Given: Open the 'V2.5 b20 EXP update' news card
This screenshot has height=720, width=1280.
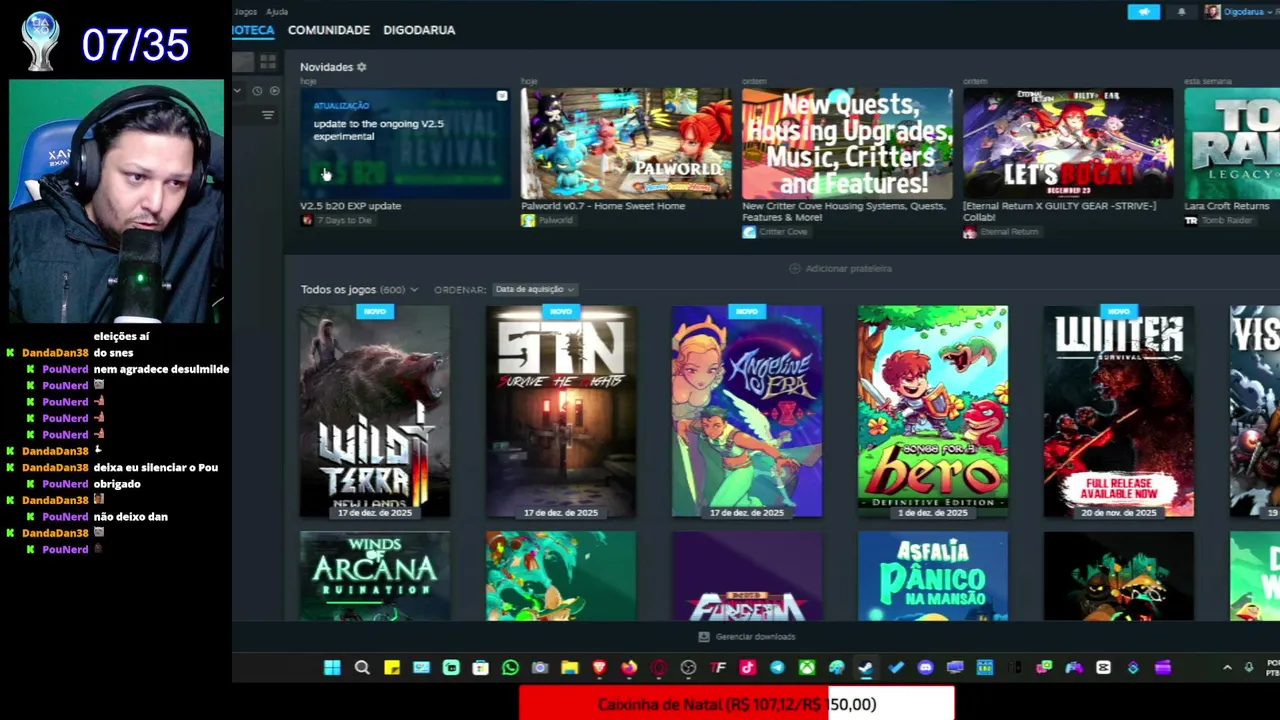Looking at the screenshot, I should pos(405,143).
